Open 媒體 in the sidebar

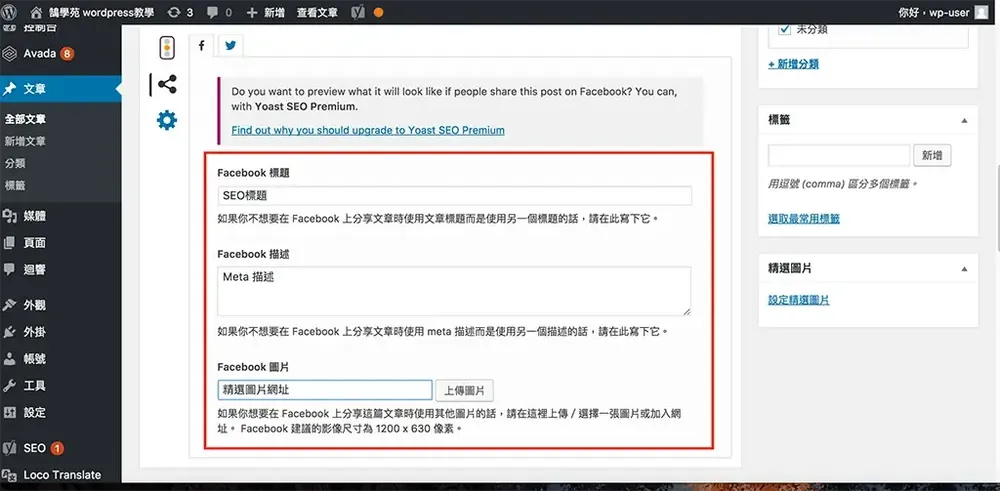tap(61, 216)
